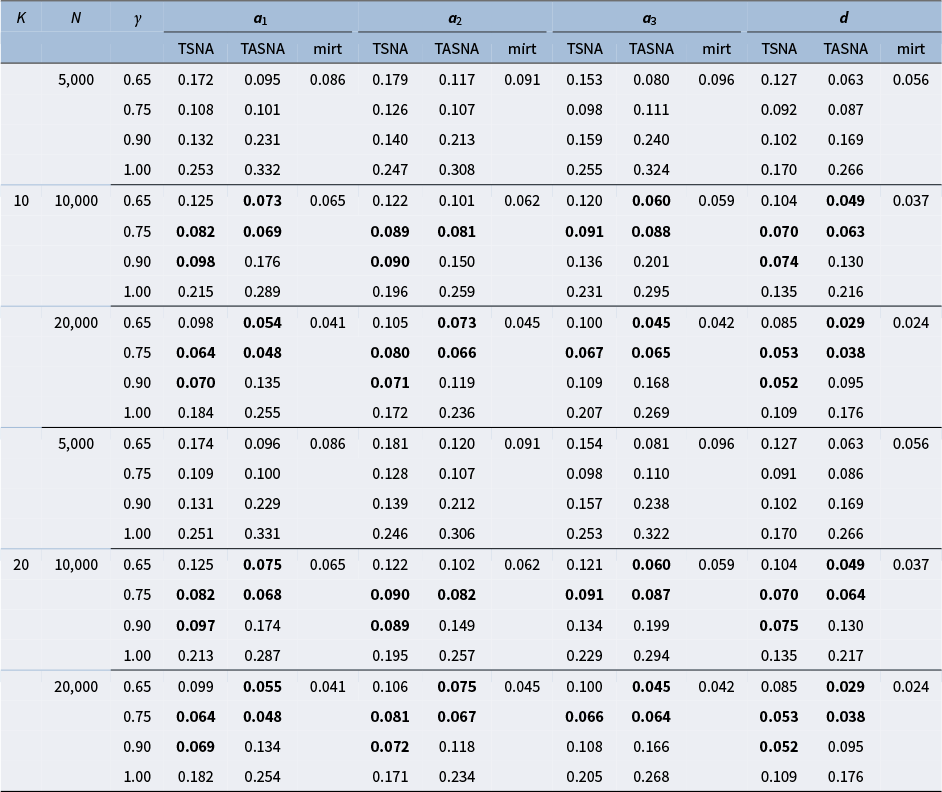Click the 0.332 value in a1 TASNA column
942x792 pixels.
coord(263,171)
